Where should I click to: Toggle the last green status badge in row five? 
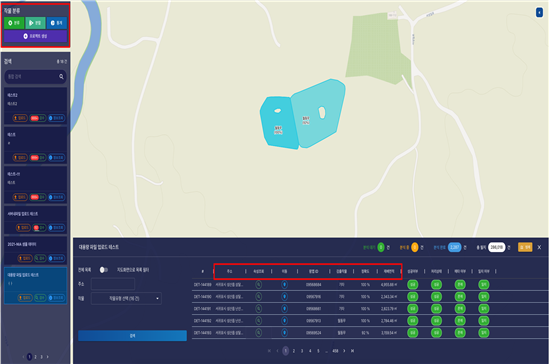(x=484, y=332)
